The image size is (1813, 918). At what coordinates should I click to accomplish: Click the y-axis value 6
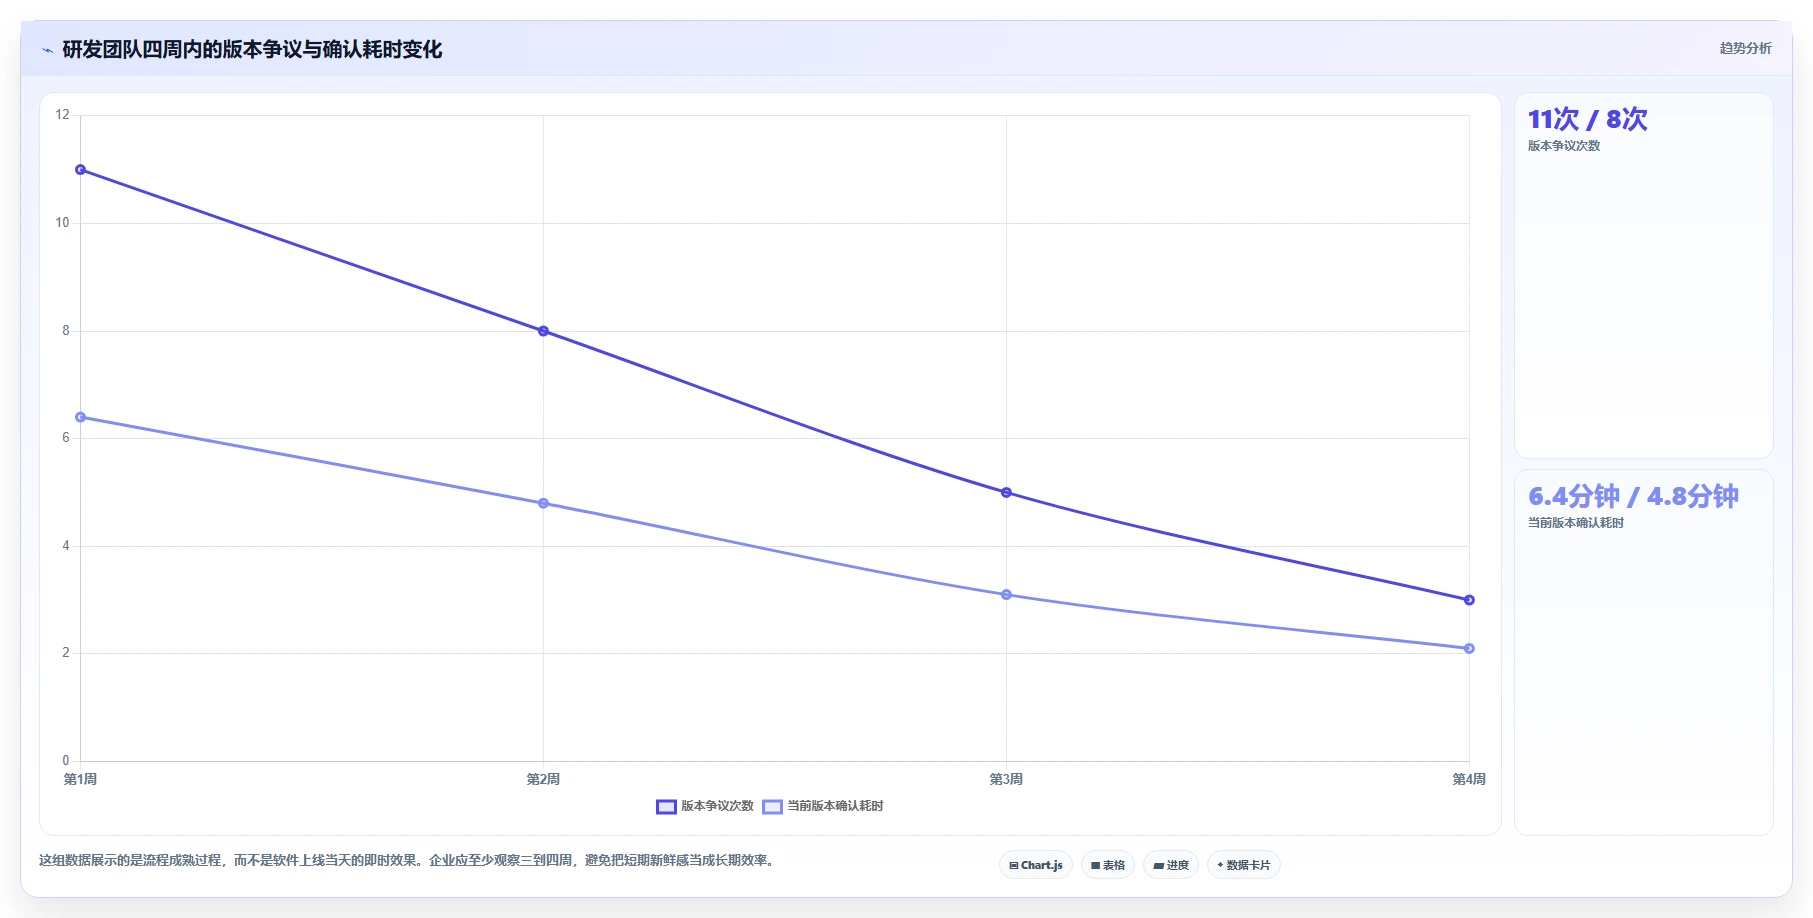click(66, 438)
